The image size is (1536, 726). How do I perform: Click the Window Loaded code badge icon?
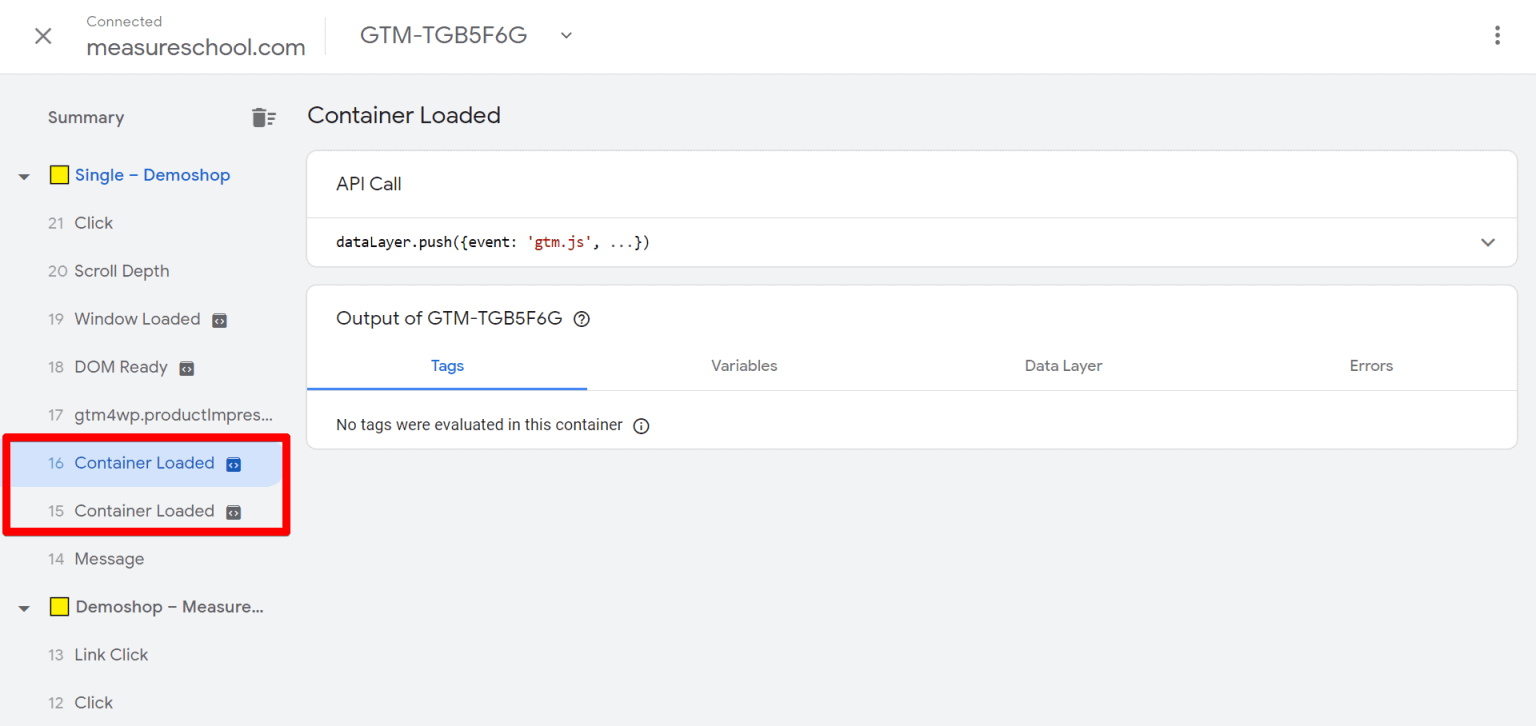[220, 320]
